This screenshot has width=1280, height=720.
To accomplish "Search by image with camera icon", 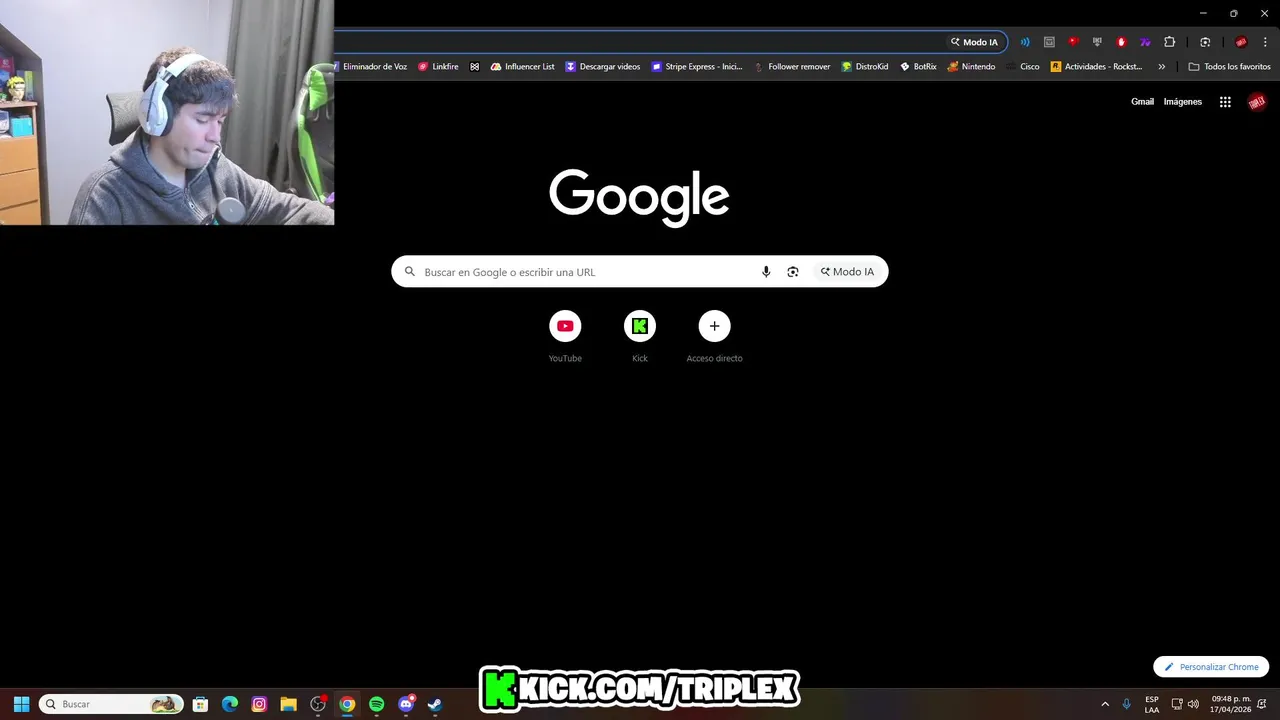I will [793, 272].
